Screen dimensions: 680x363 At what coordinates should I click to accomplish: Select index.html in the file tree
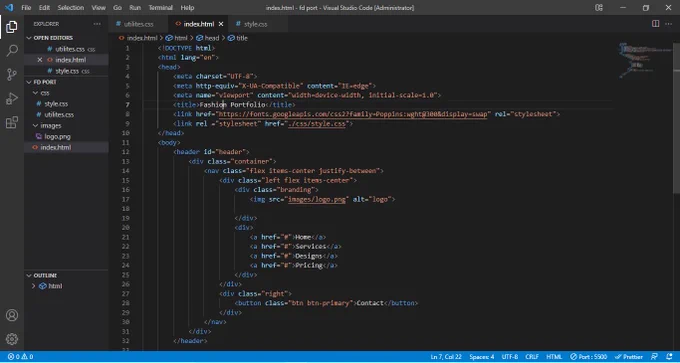point(56,147)
